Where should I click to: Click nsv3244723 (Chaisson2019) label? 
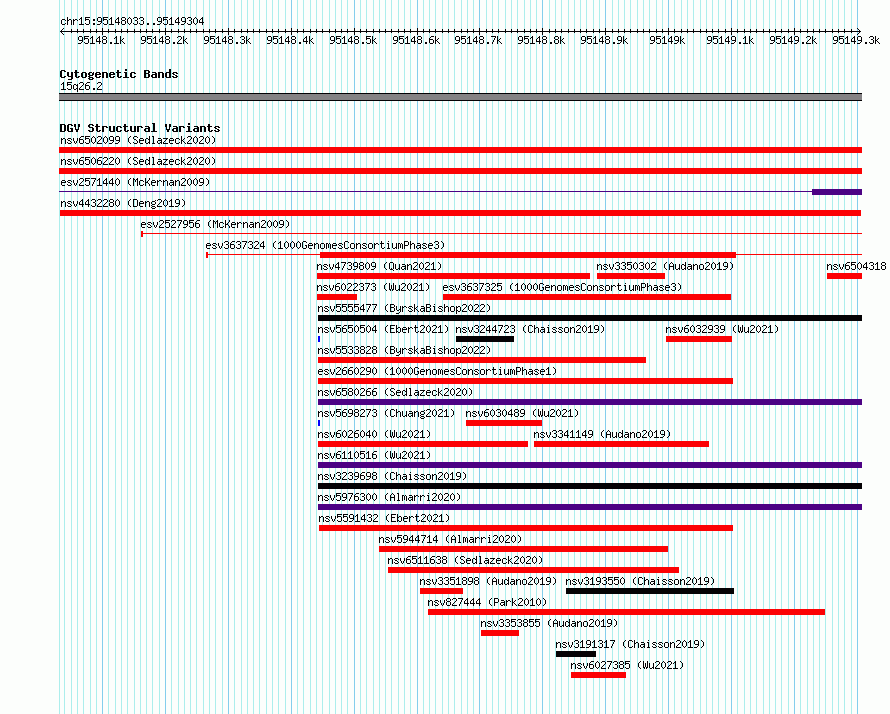(x=530, y=329)
